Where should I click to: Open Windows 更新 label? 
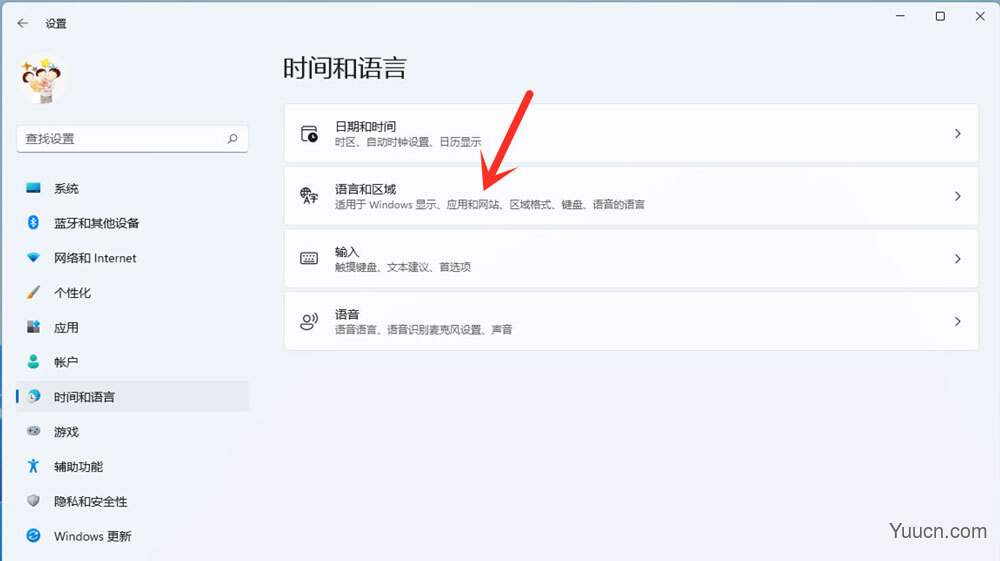pyautogui.click(x=92, y=536)
